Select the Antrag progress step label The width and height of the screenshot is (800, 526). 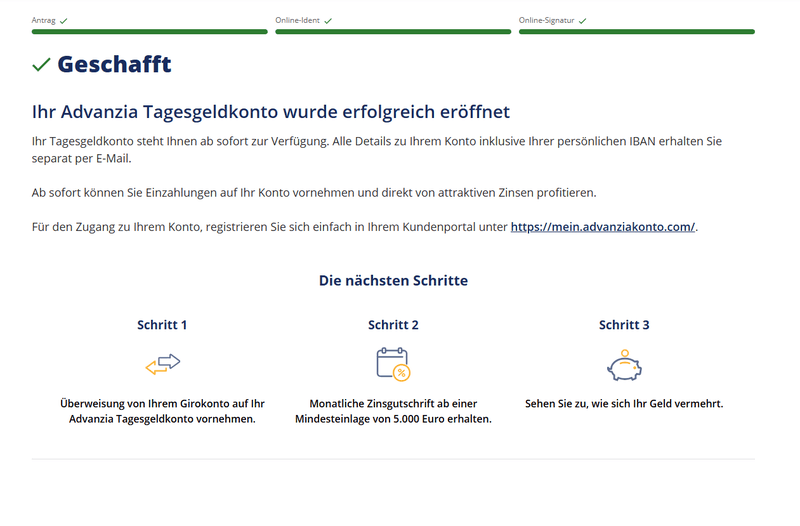43,20
